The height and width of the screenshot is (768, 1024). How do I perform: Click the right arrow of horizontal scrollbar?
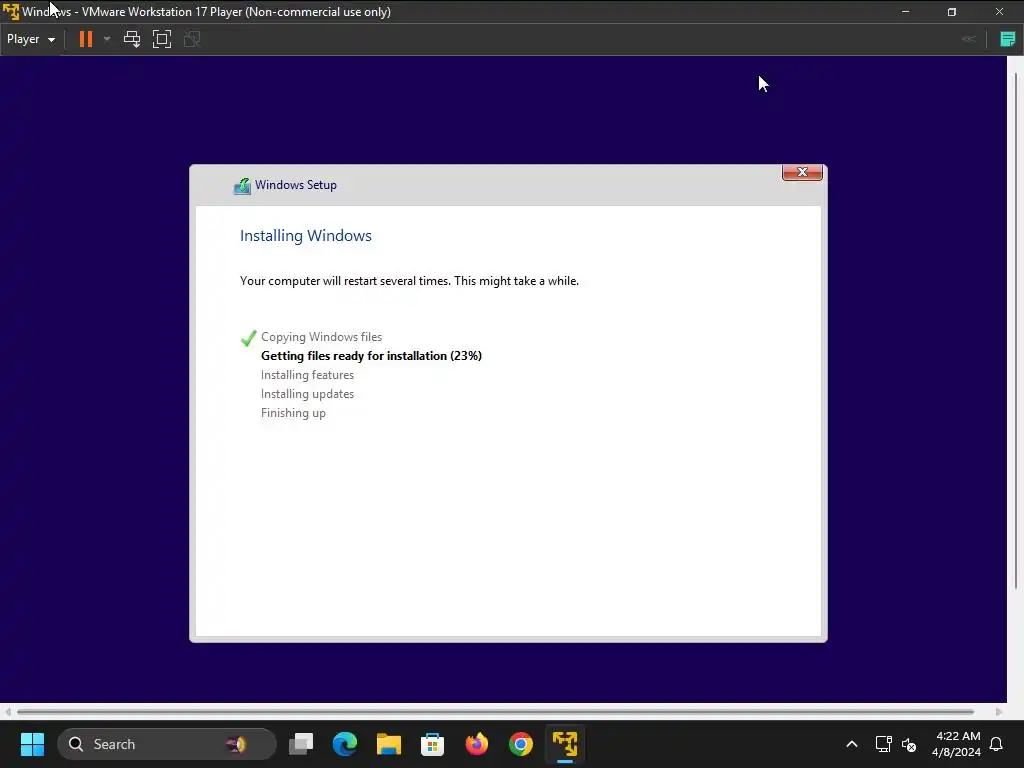(999, 712)
